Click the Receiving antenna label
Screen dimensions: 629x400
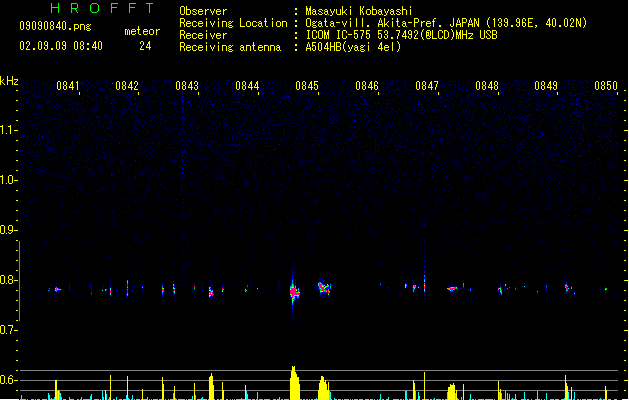pyautogui.click(x=230, y=47)
